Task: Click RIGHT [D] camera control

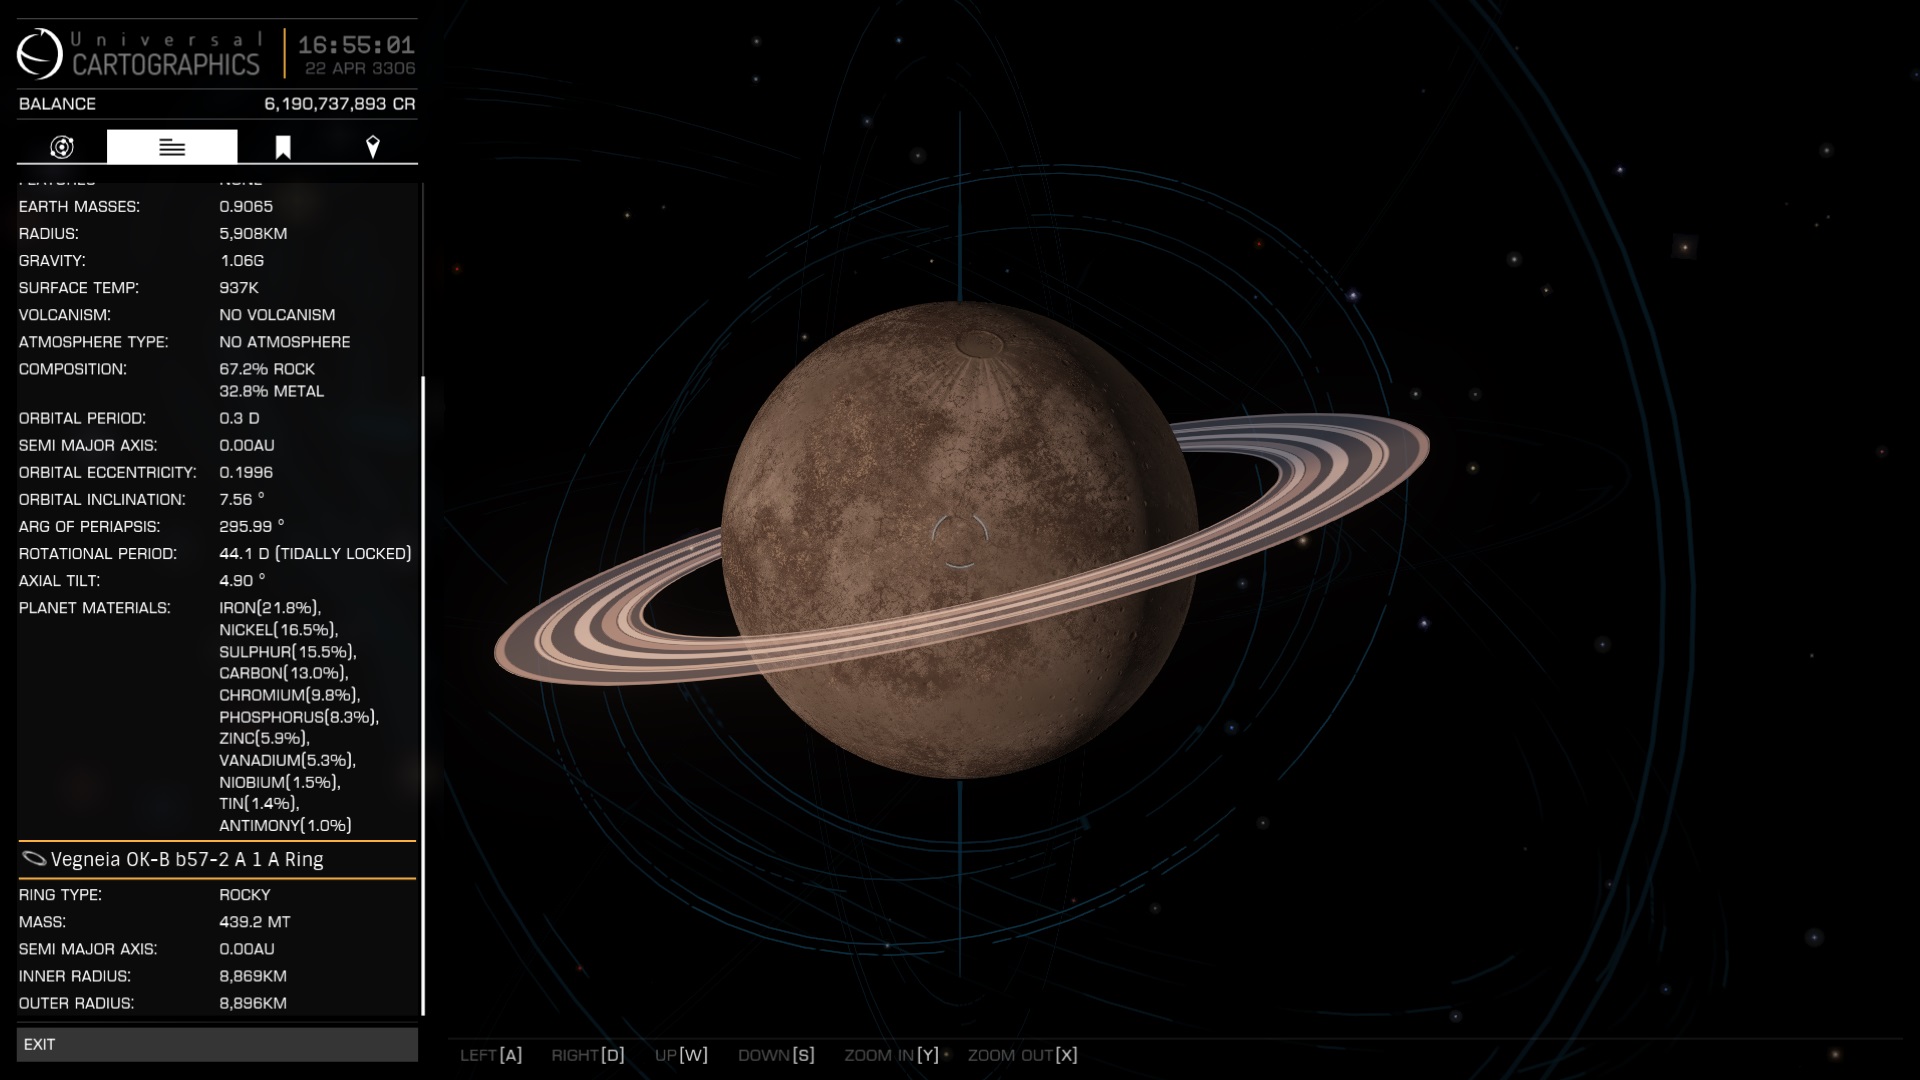Action: pos(588,1055)
